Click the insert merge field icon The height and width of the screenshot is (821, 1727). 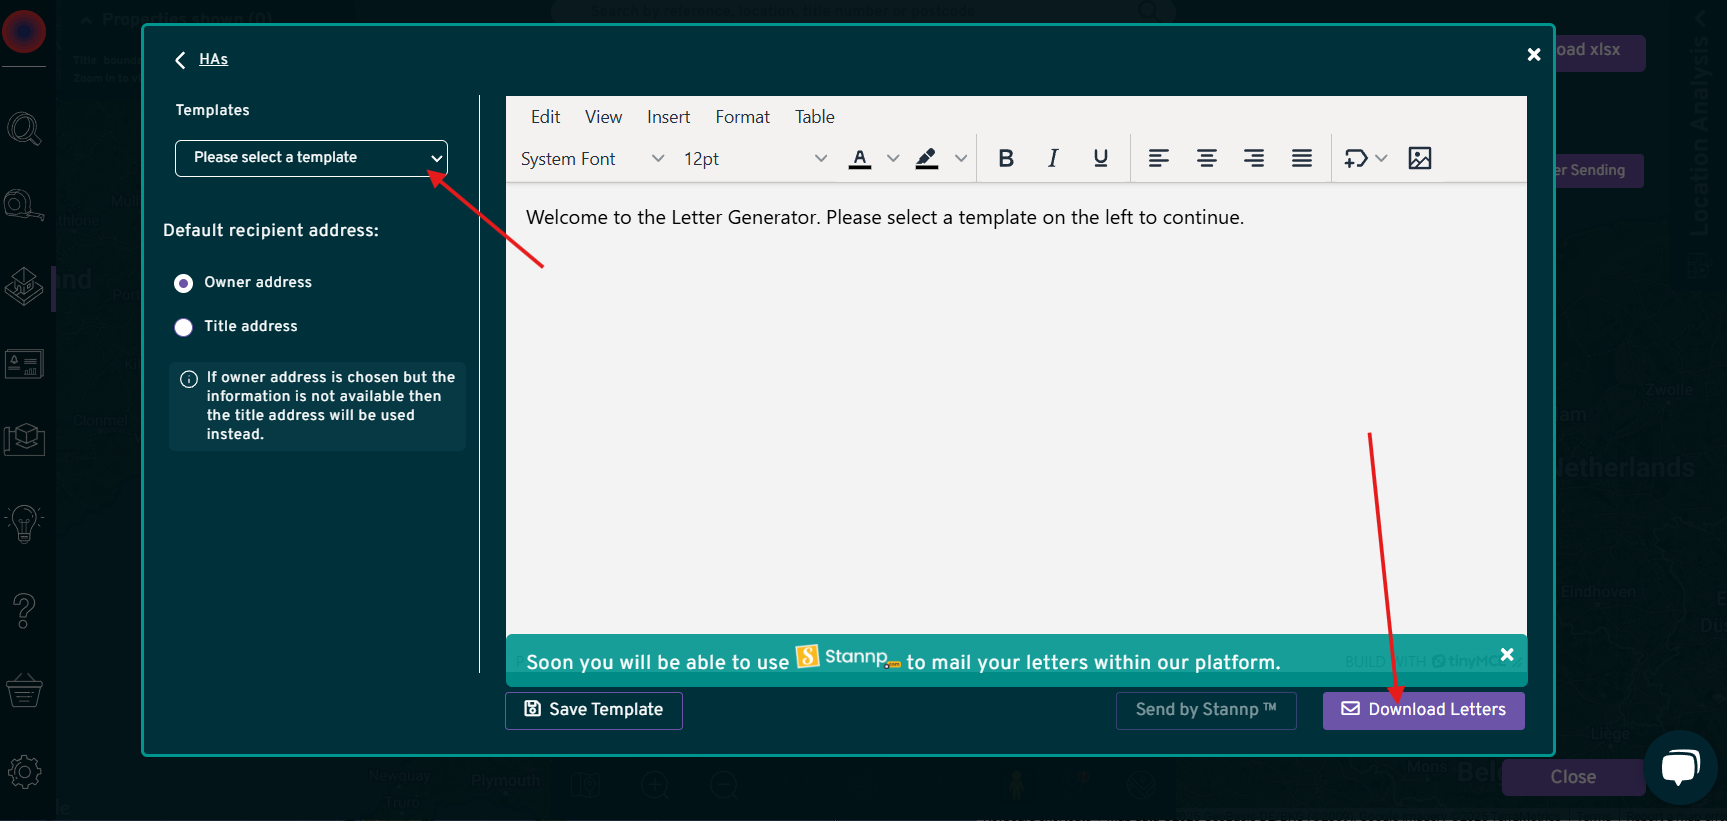pos(1356,158)
